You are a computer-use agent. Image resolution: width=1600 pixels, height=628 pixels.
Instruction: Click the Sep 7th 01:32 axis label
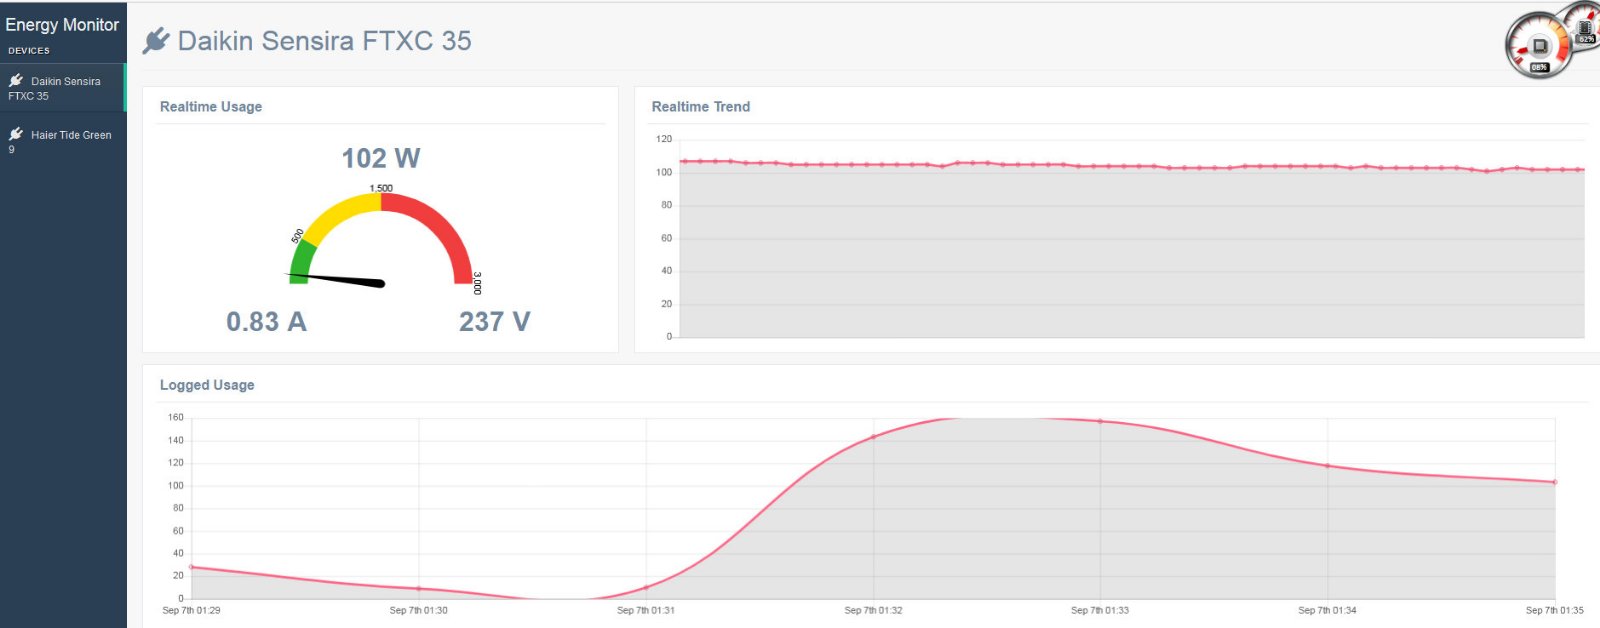873,610
